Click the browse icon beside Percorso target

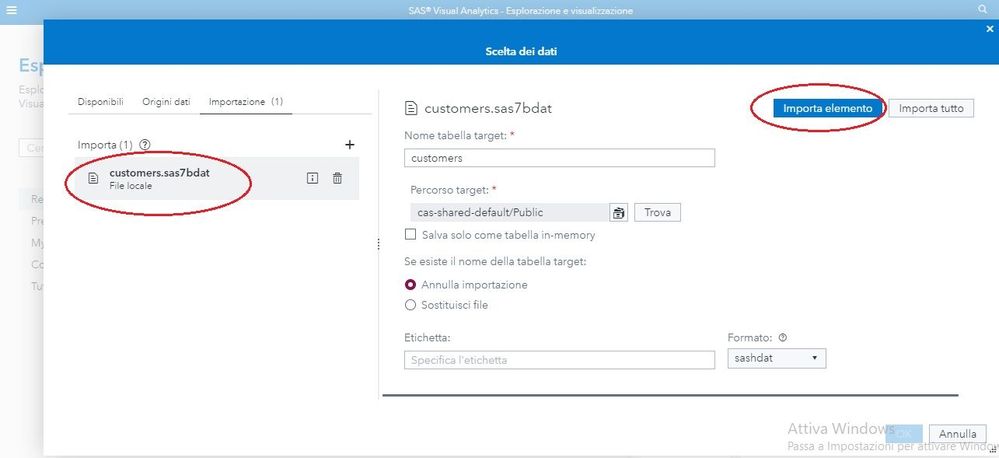(x=619, y=212)
